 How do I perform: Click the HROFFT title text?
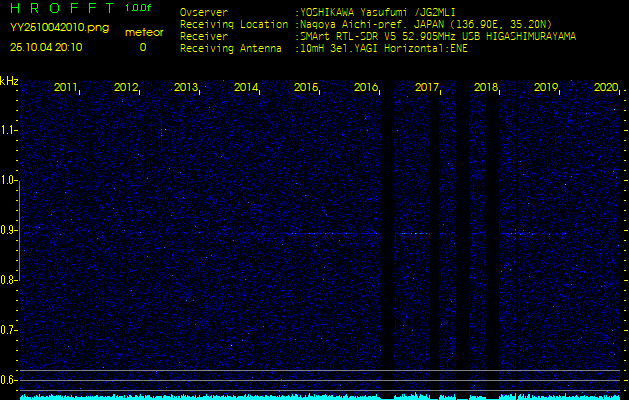(62, 8)
